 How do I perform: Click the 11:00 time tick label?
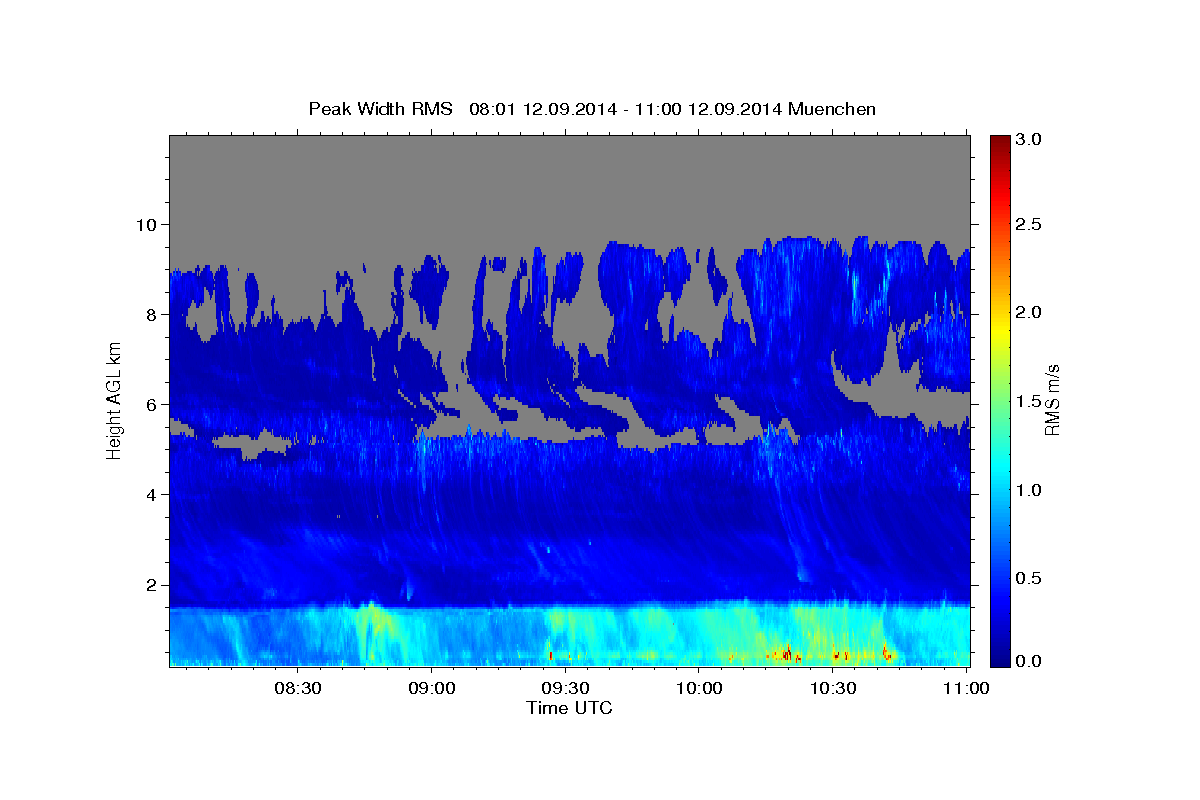click(966, 688)
